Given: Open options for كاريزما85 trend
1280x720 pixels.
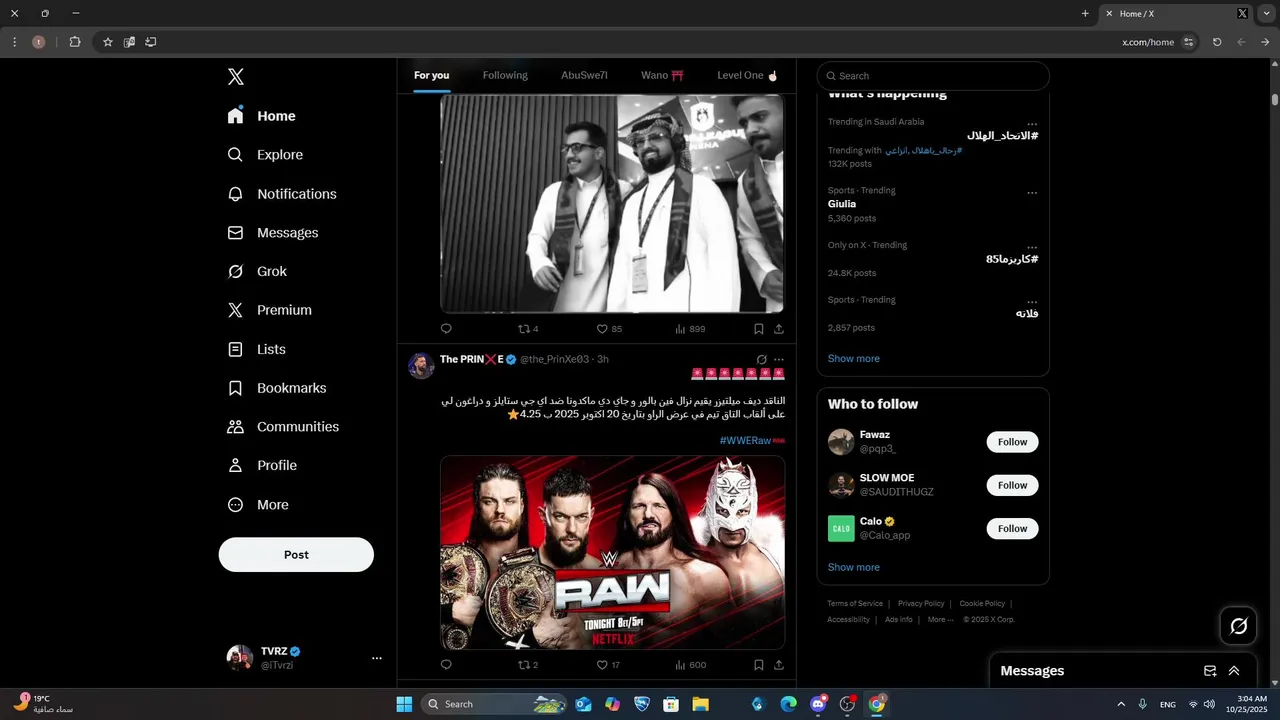Looking at the screenshot, I should [1032, 247].
